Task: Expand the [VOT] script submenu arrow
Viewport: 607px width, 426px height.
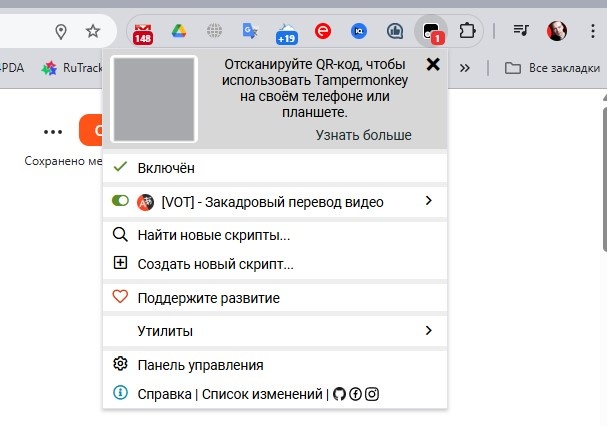Action: click(428, 201)
